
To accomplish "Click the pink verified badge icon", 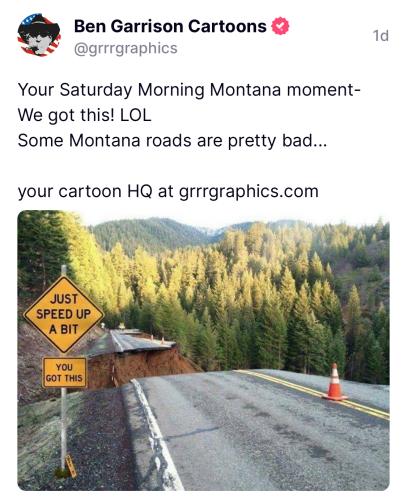I will tap(280, 26).
